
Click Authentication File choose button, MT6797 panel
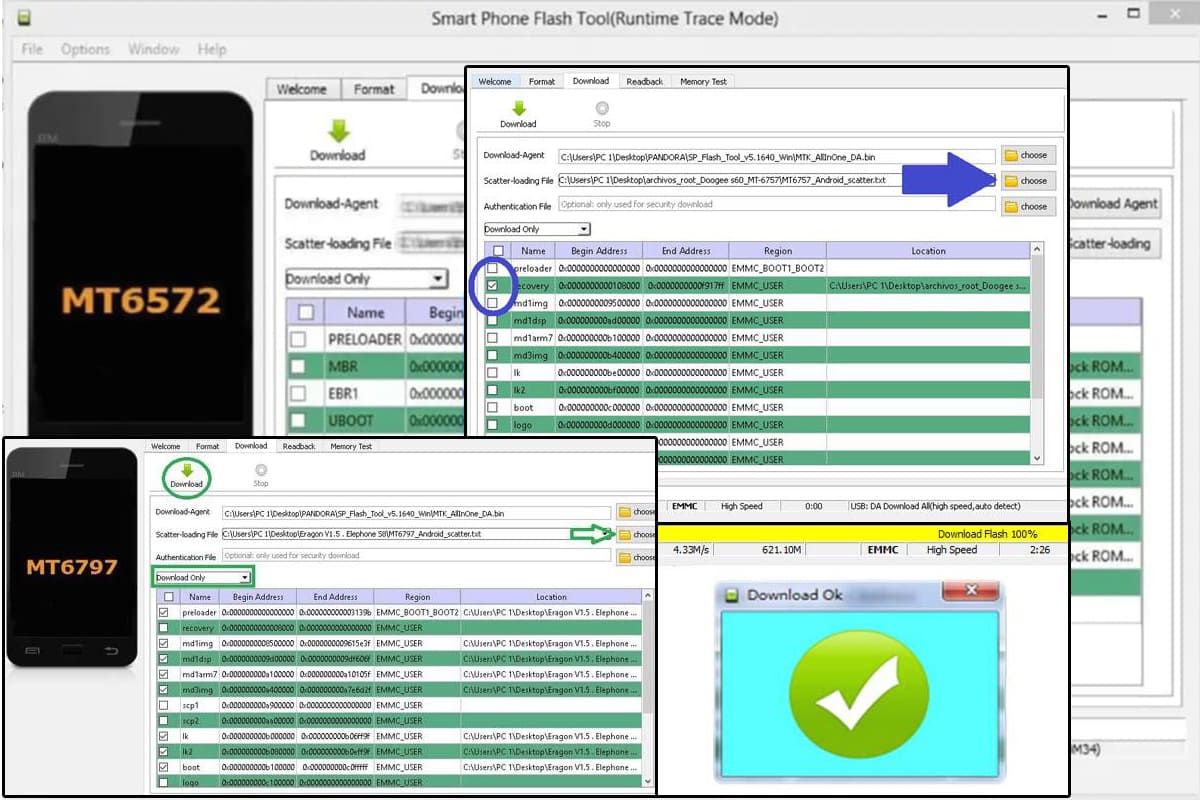pos(637,557)
